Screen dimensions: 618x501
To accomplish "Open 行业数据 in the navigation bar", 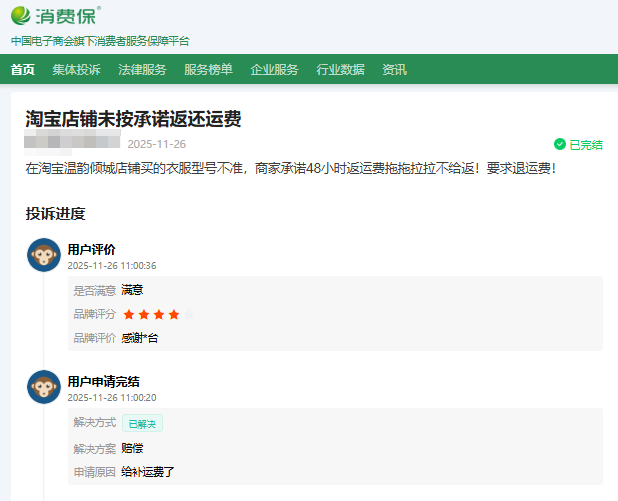I will 340,69.
